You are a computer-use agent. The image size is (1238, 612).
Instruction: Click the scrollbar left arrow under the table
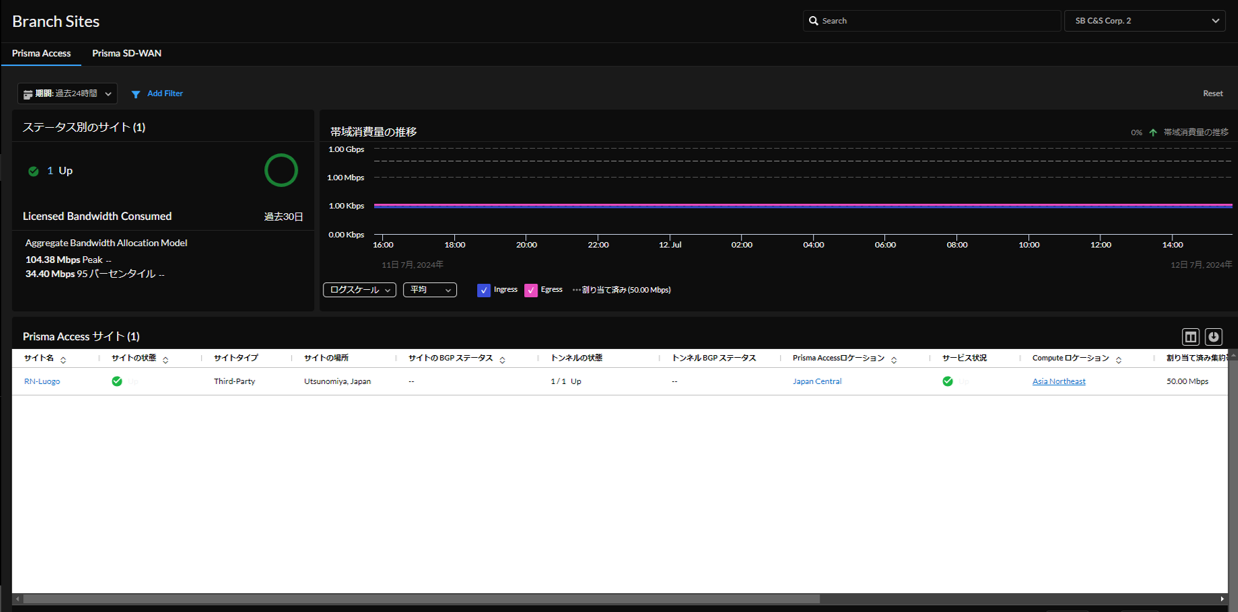[18, 599]
